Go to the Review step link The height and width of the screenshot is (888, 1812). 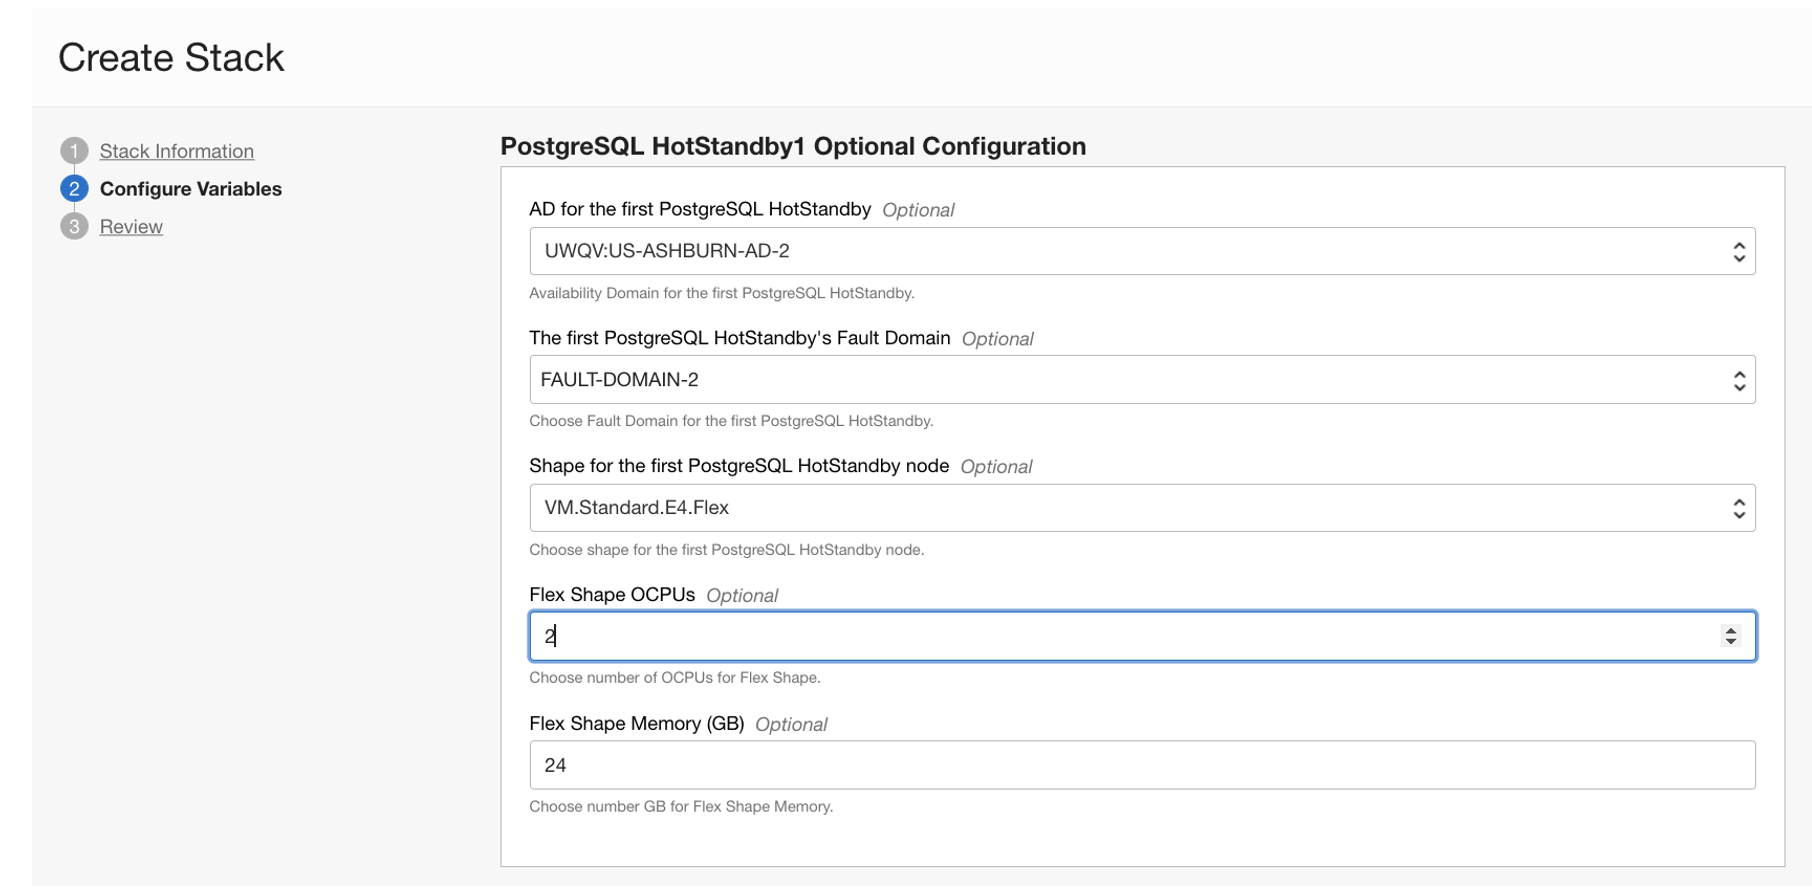click(x=131, y=227)
